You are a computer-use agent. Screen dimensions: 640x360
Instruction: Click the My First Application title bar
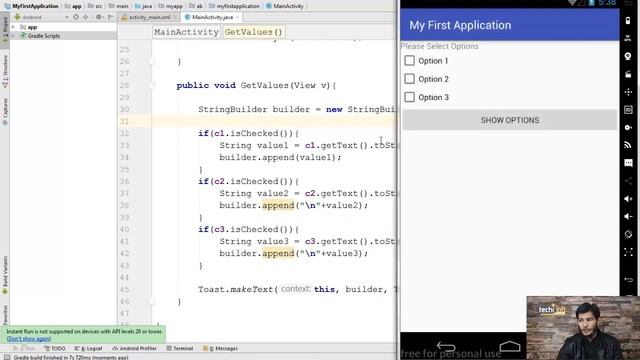tap(509, 25)
